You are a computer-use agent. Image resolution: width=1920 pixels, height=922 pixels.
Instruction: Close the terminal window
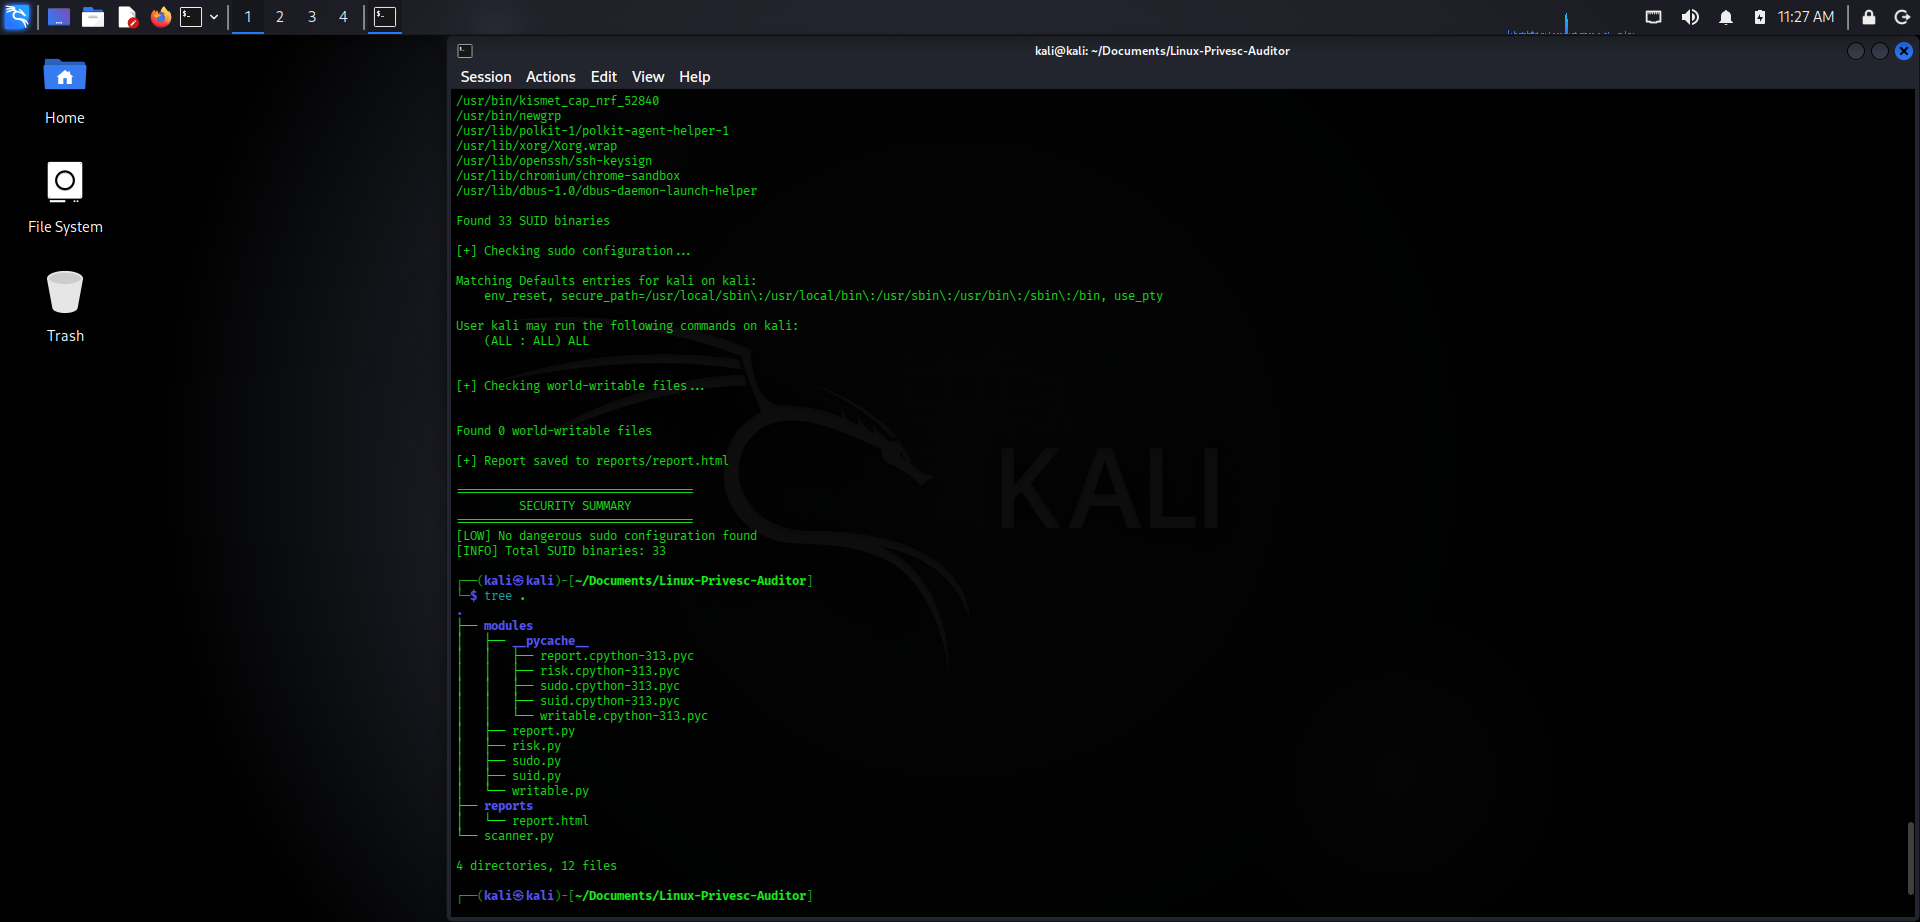coord(1904,51)
